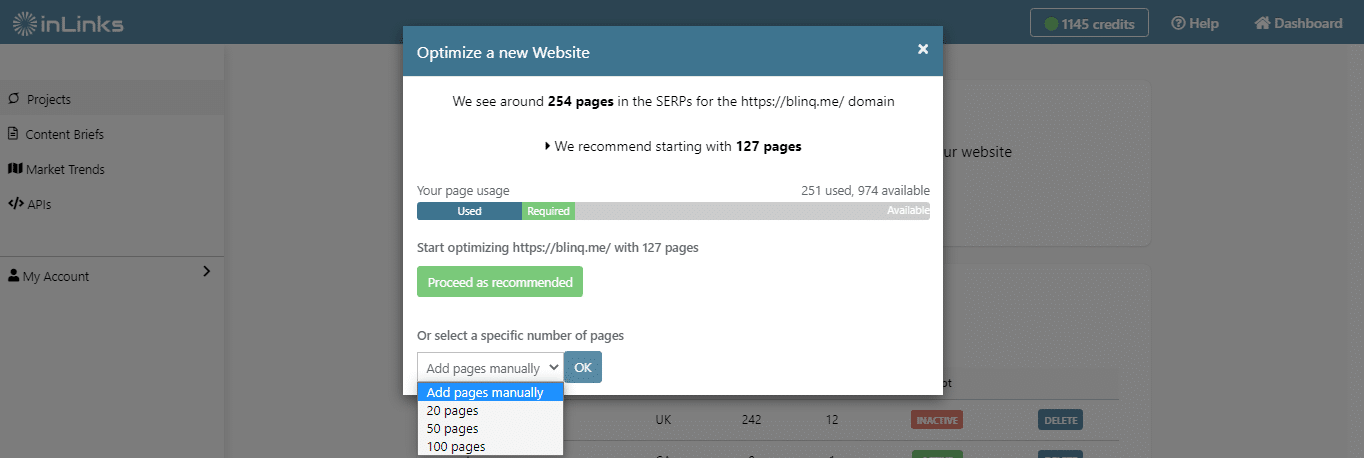This screenshot has width=1364, height=458.
Task: Confirm the page selection with OK
Action: click(x=583, y=367)
